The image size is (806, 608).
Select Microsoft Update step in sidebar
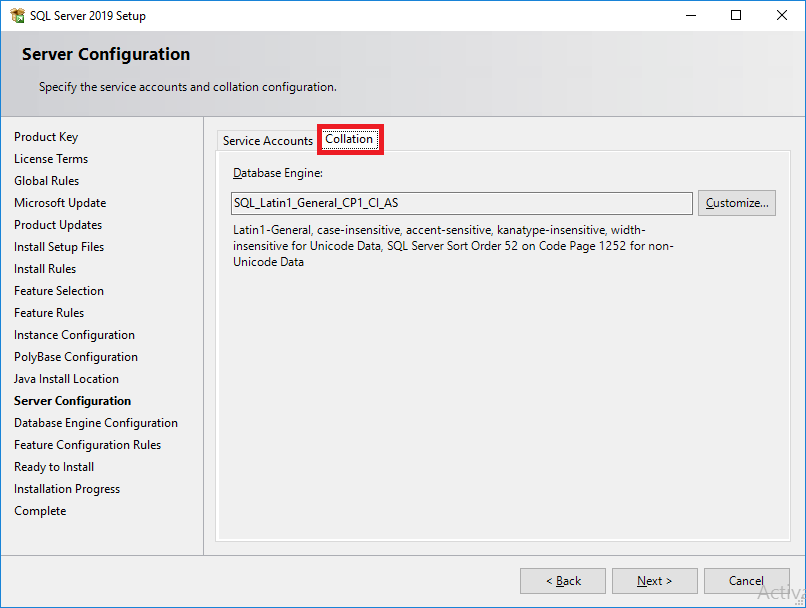(60, 203)
